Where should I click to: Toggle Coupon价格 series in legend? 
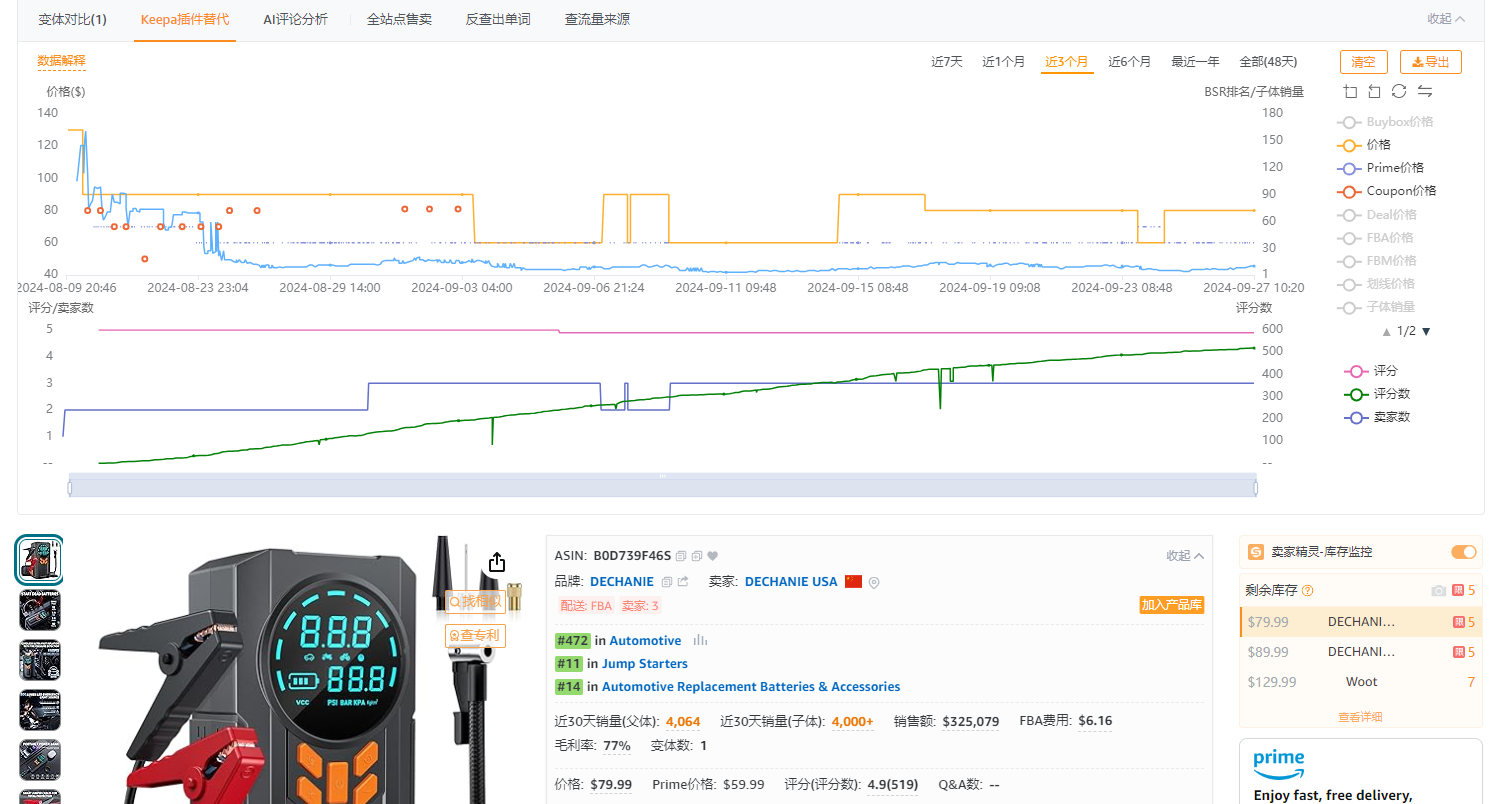point(1387,191)
